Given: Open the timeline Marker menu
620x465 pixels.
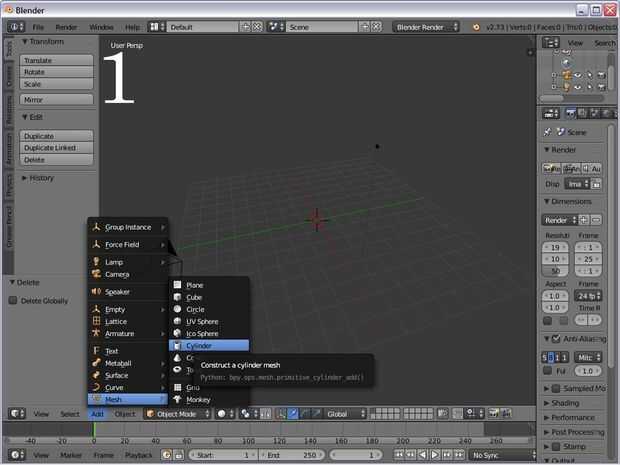Looking at the screenshot, I should tap(71, 455).
